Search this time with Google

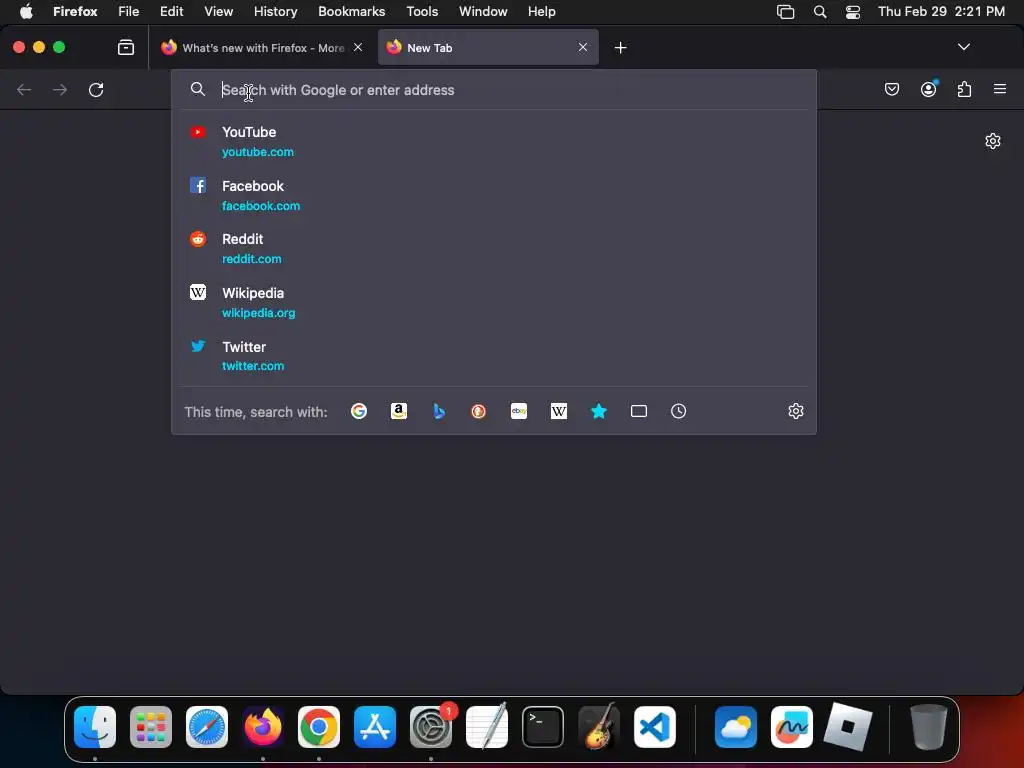tap(359, 411)
